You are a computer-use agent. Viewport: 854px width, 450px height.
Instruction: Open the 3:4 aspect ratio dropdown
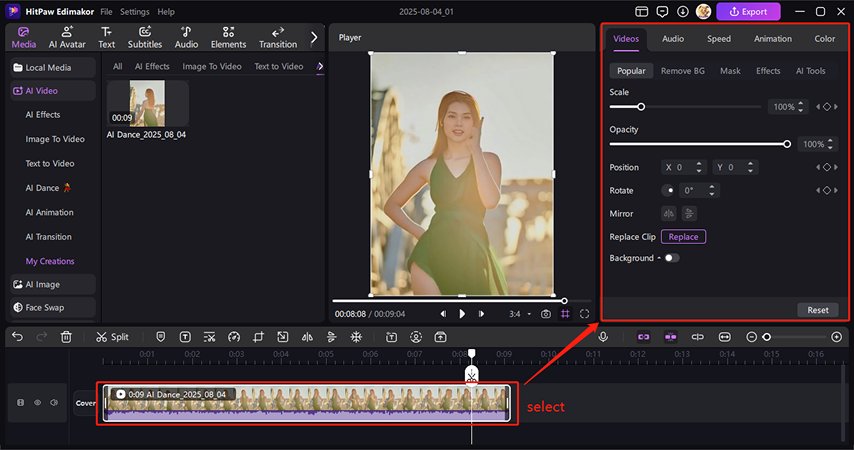pos(520,314)
